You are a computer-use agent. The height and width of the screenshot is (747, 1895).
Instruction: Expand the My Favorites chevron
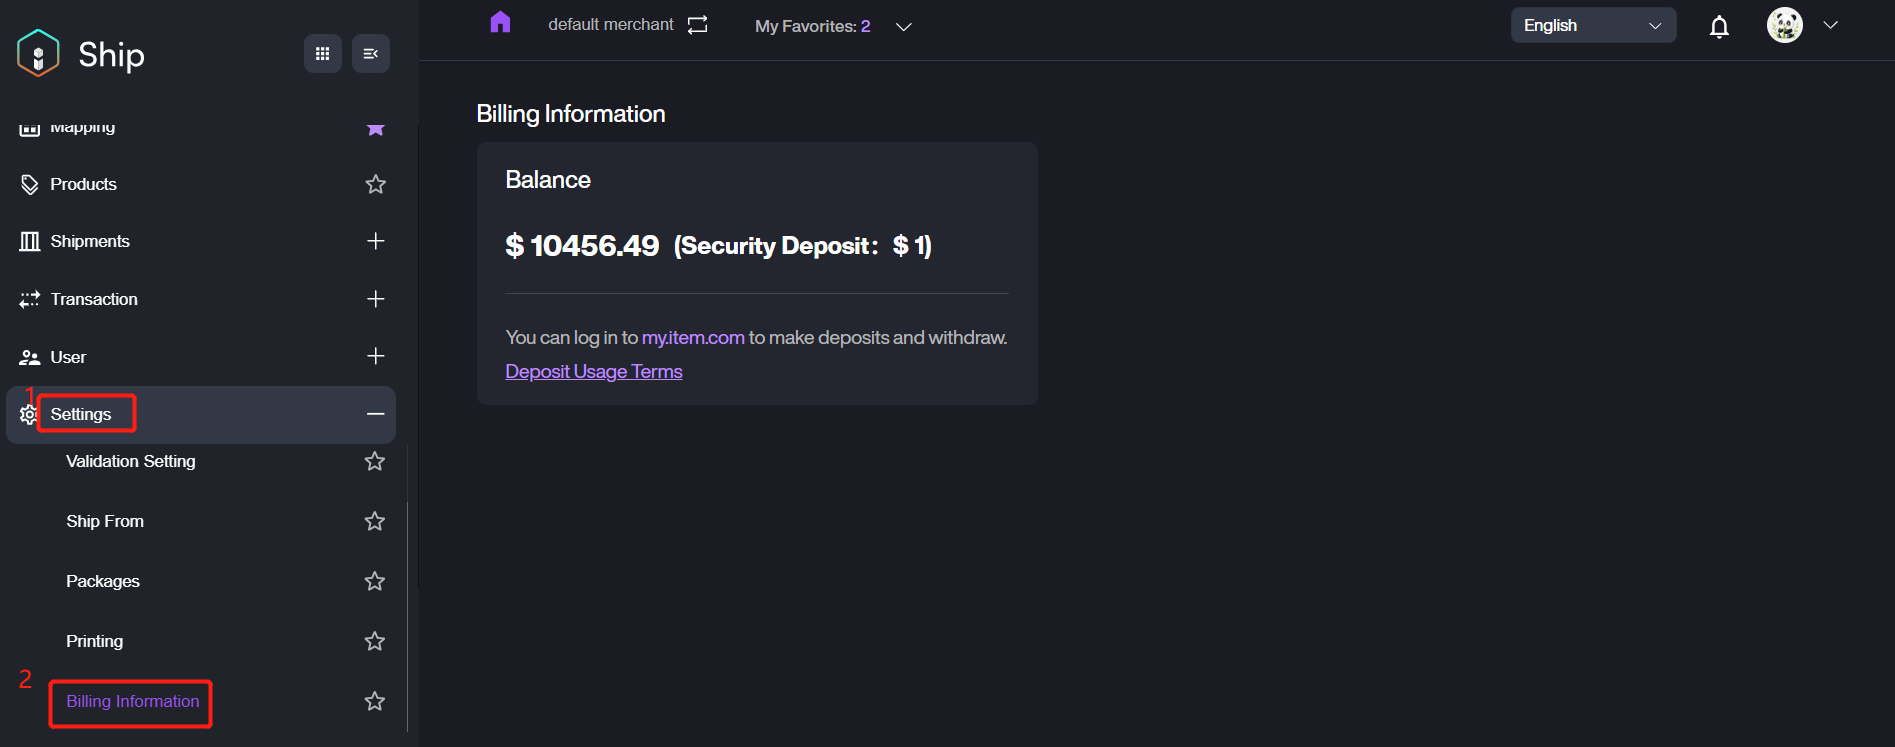tap(903, 27)
